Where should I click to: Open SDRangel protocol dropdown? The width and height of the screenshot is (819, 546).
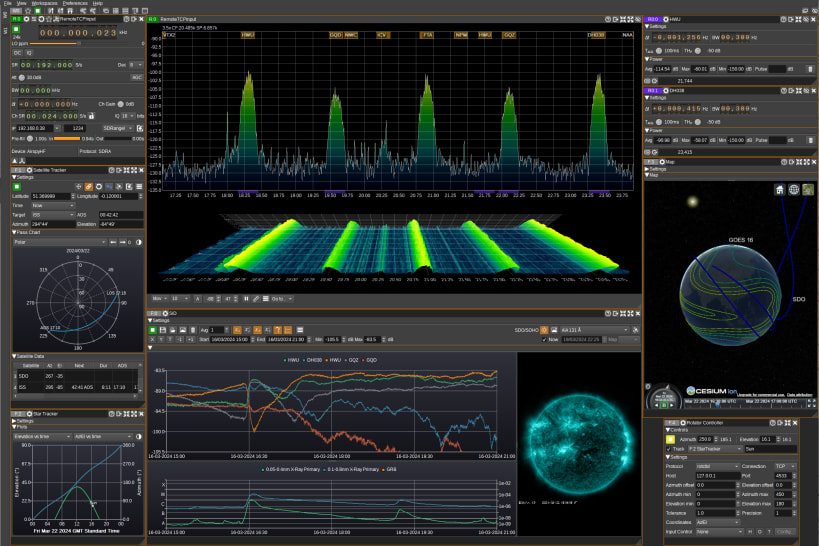point(118,128)
